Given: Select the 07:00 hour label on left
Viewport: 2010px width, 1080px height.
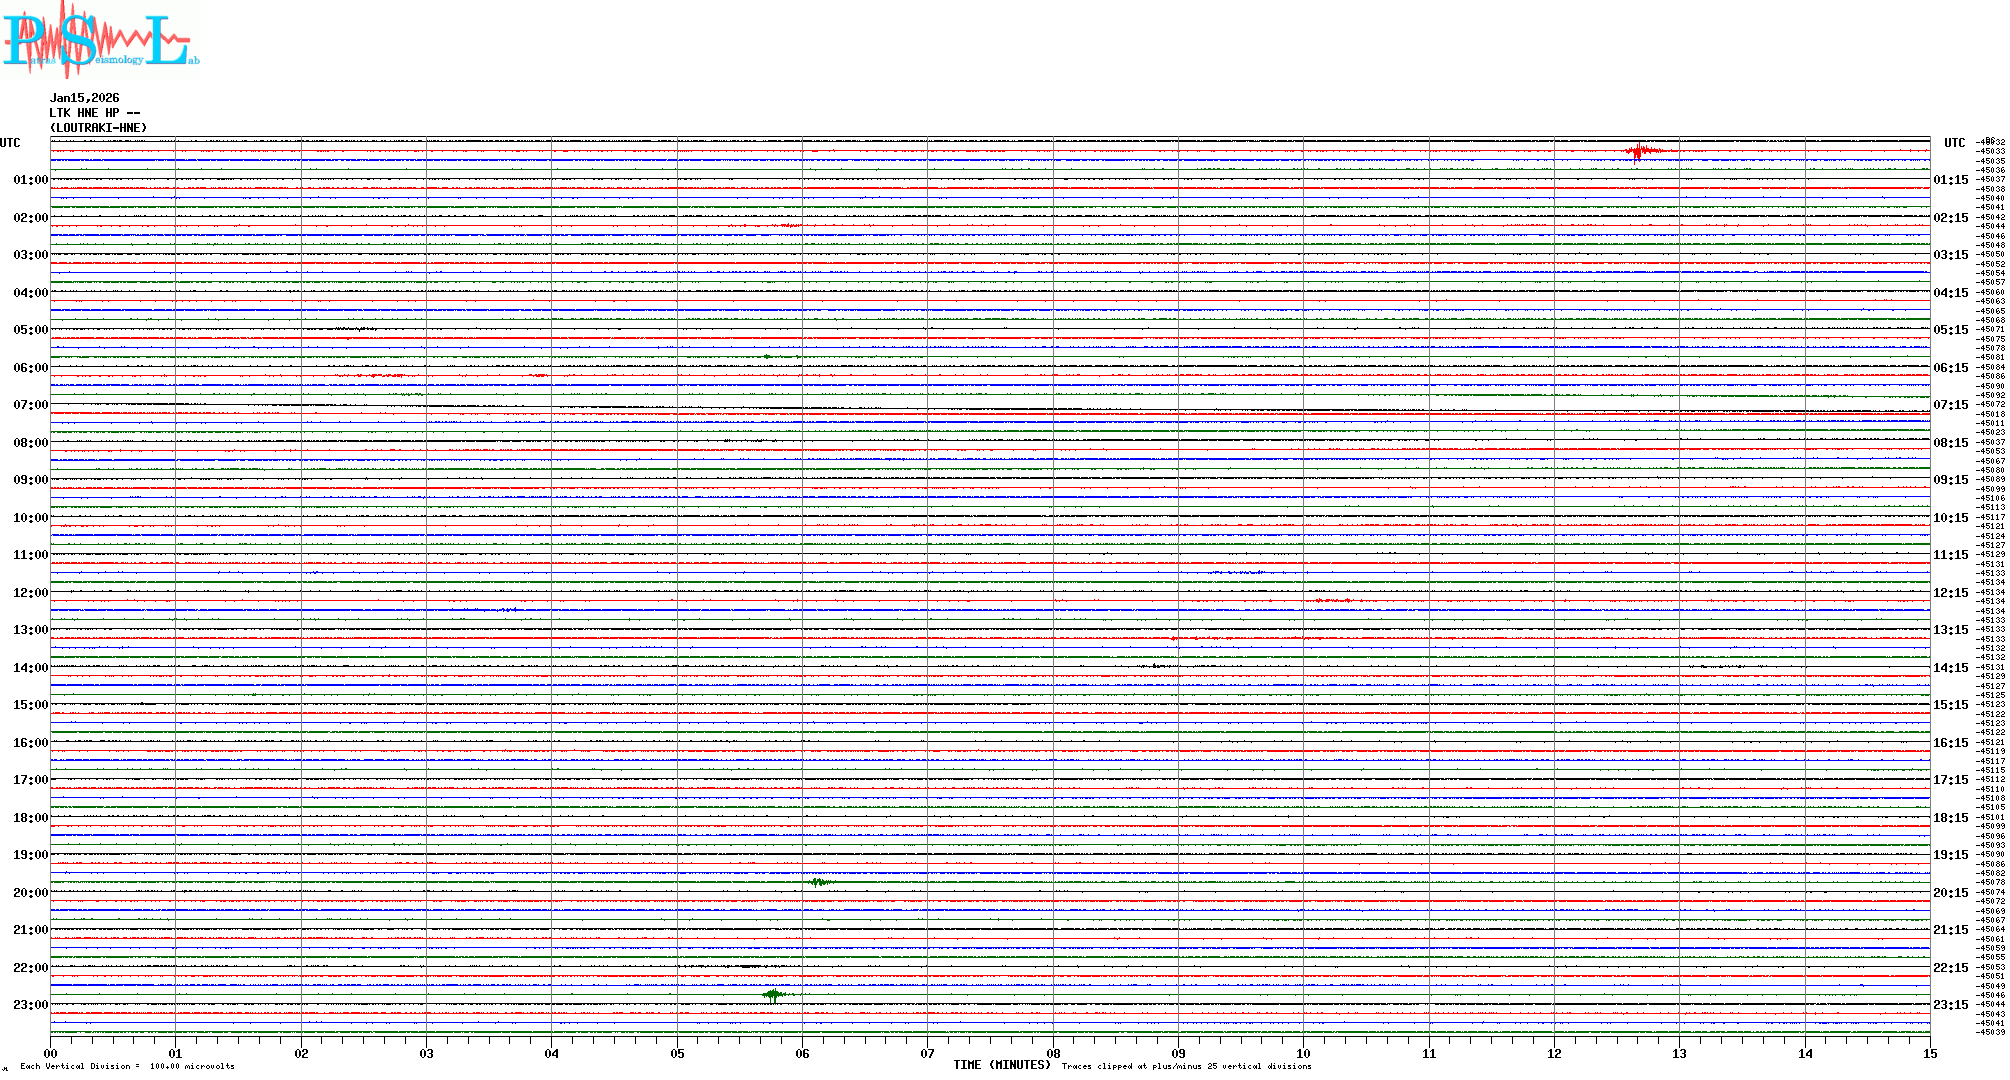Looking at the screenshot, I should (x=30, y=405).
